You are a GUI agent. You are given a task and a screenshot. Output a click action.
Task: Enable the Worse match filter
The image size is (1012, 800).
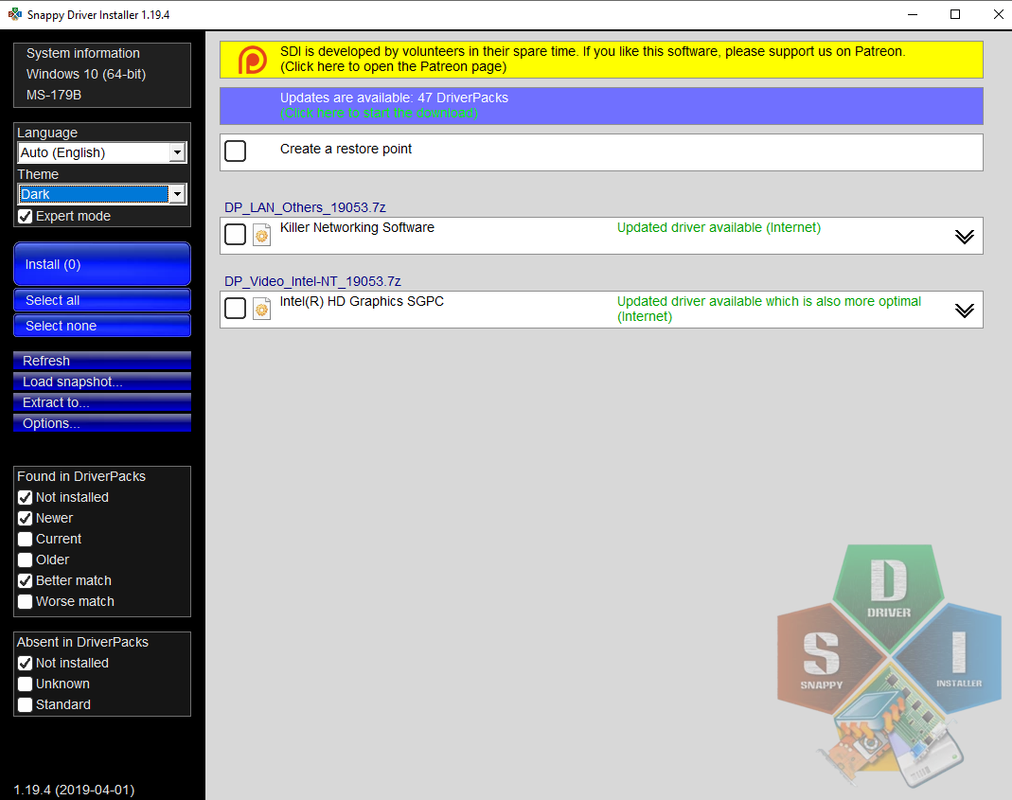click(25, 601)
